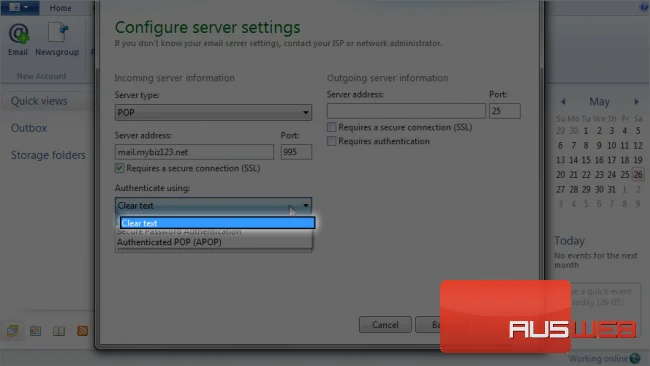The height and width of the screenshot is (366, 650).
Task: Open Outbox folder in sidebar
Action: click(x=29, y=128)
